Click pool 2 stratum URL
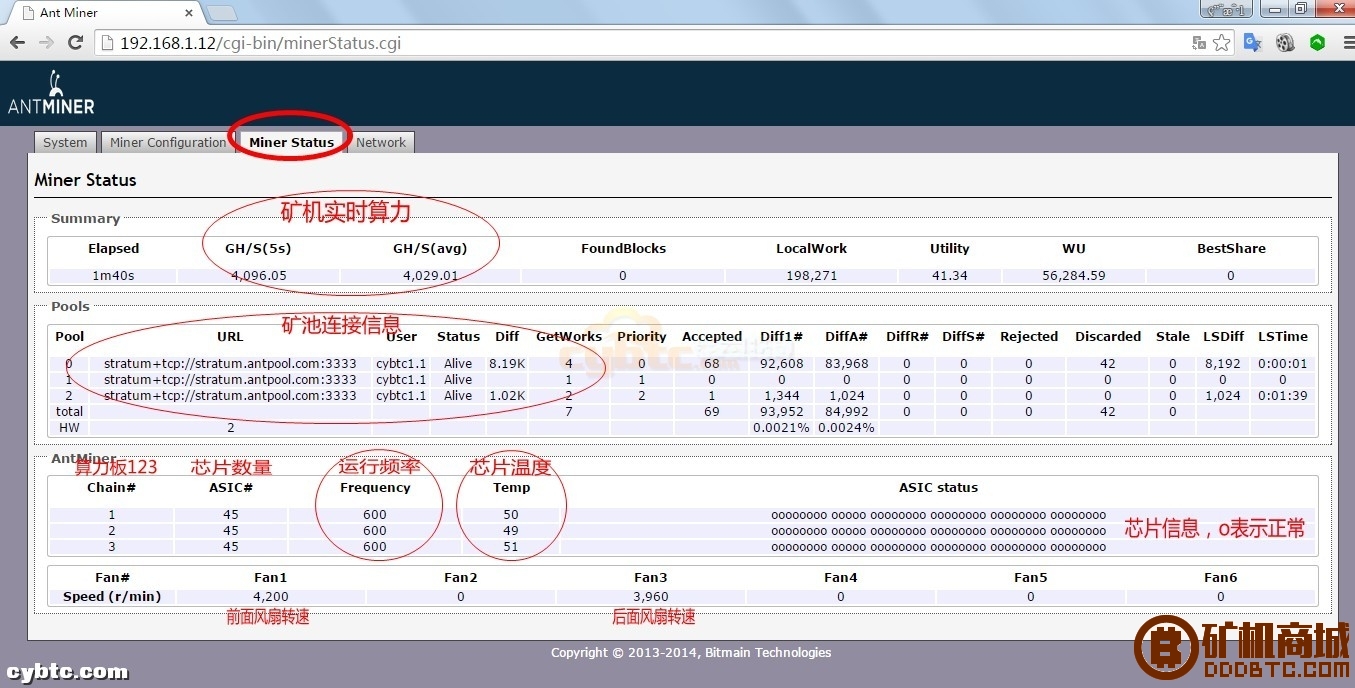The image size is (1355, 688). [x=230, y=396]
